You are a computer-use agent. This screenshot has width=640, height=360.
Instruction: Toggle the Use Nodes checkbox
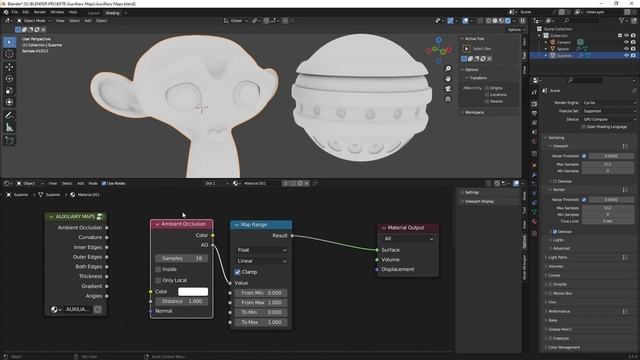click(104, 184)
